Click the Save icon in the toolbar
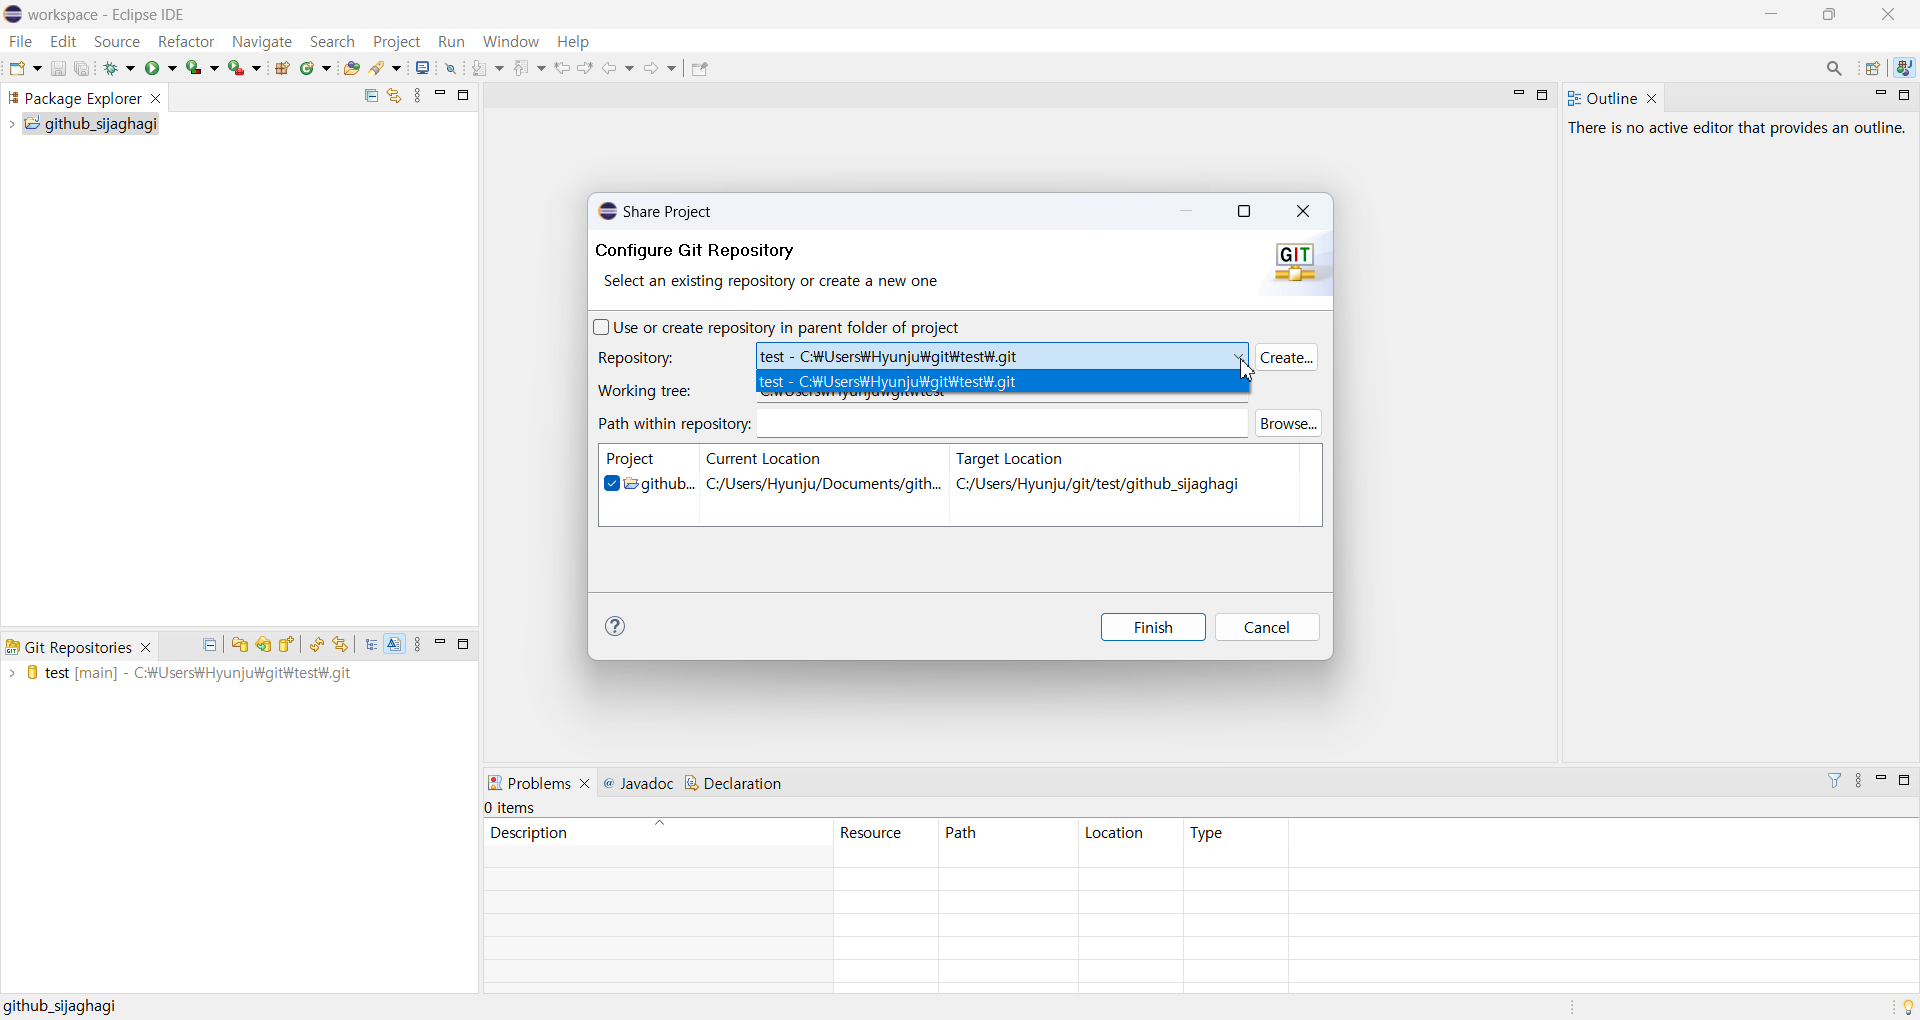Viewport: 1920px width, 1020px height. [58, 68]
